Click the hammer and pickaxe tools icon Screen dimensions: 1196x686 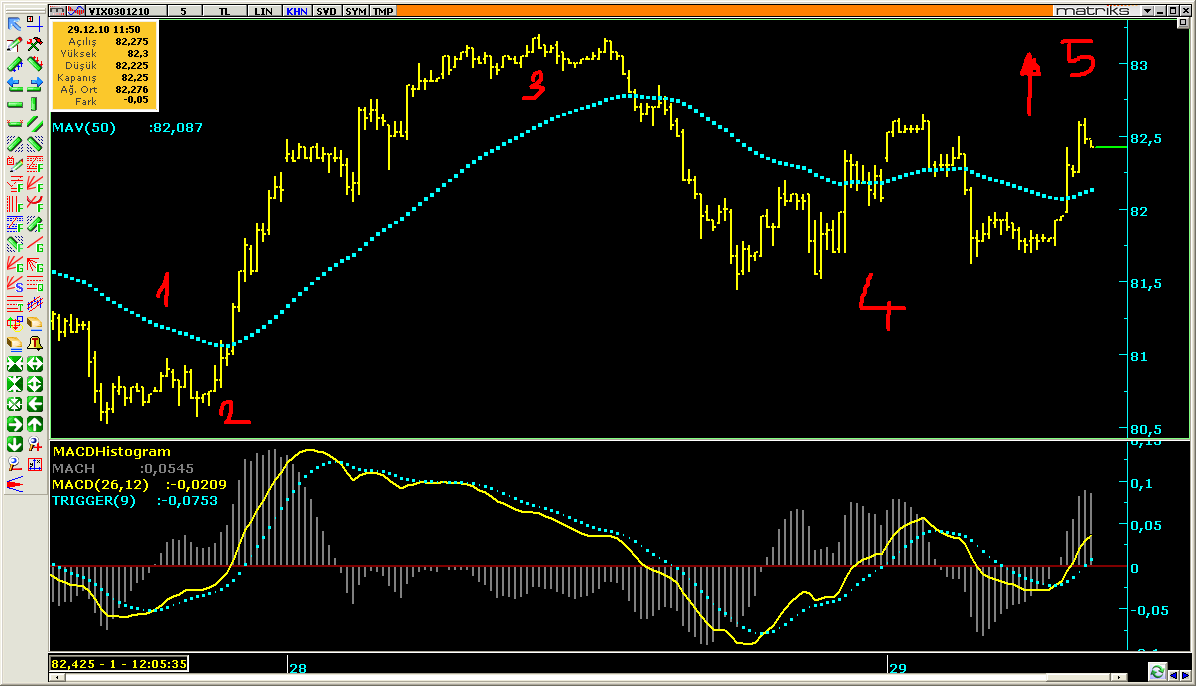coord(35,44)
